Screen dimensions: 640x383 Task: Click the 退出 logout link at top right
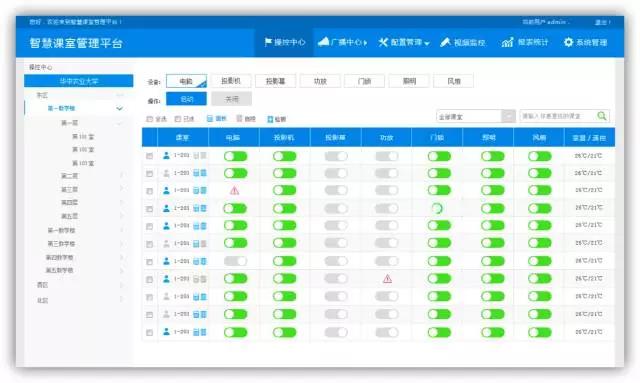602,22
